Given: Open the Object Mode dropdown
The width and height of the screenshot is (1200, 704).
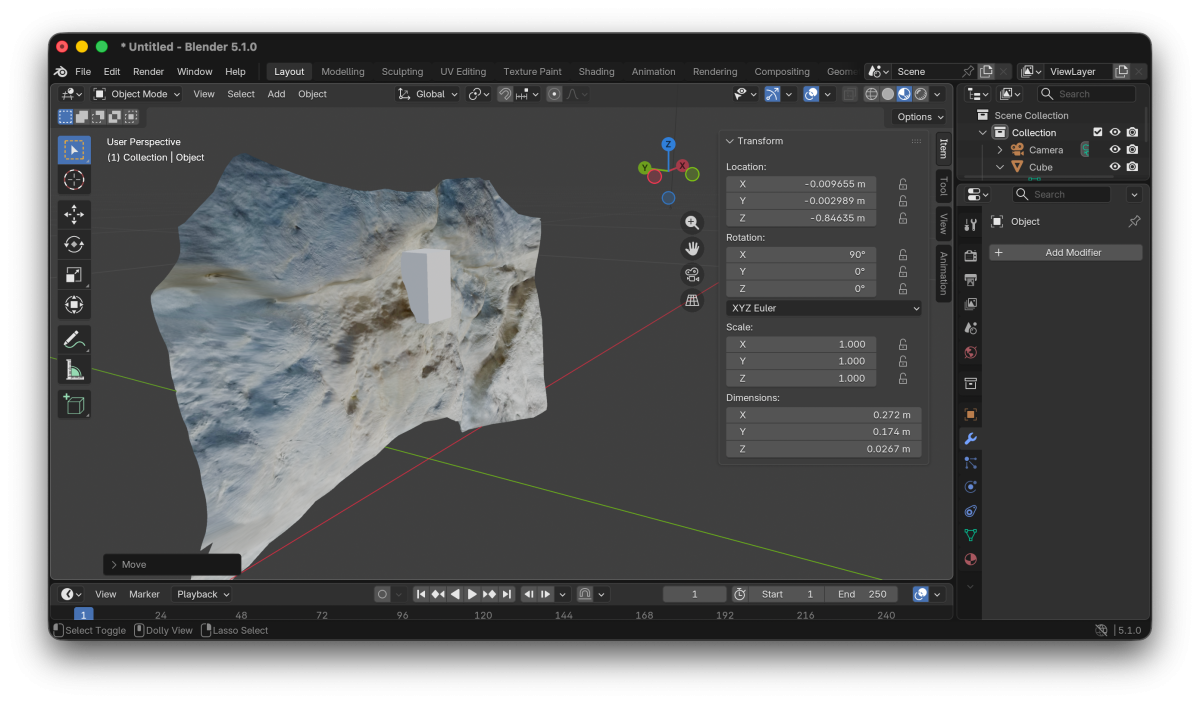Looking at the screenshot, I should coord(137,94).
